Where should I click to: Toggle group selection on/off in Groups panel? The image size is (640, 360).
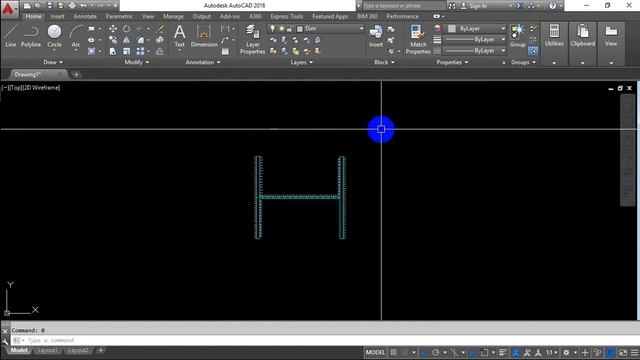pos(533,51)
